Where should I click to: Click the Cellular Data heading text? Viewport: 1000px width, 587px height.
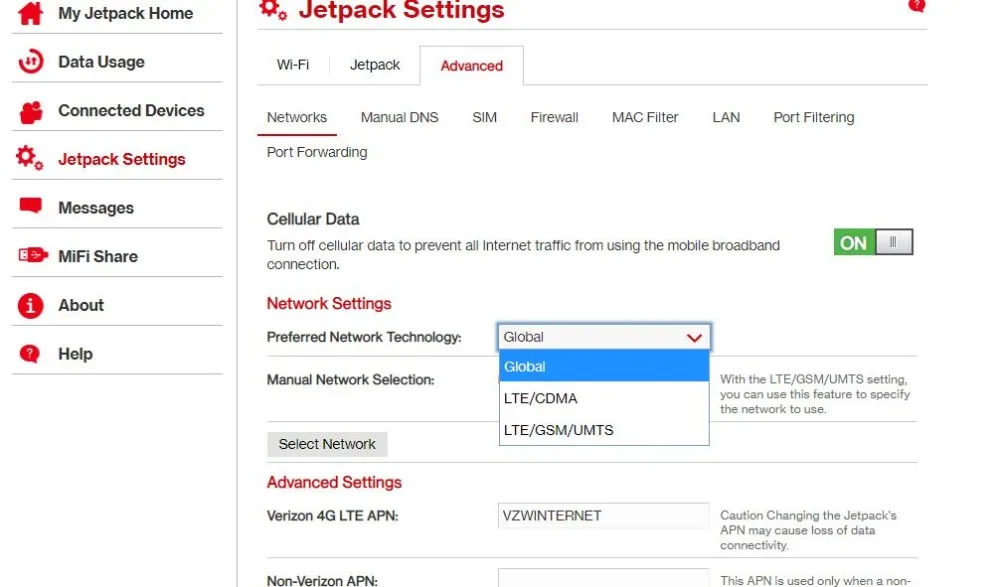[x=312, y=219]
